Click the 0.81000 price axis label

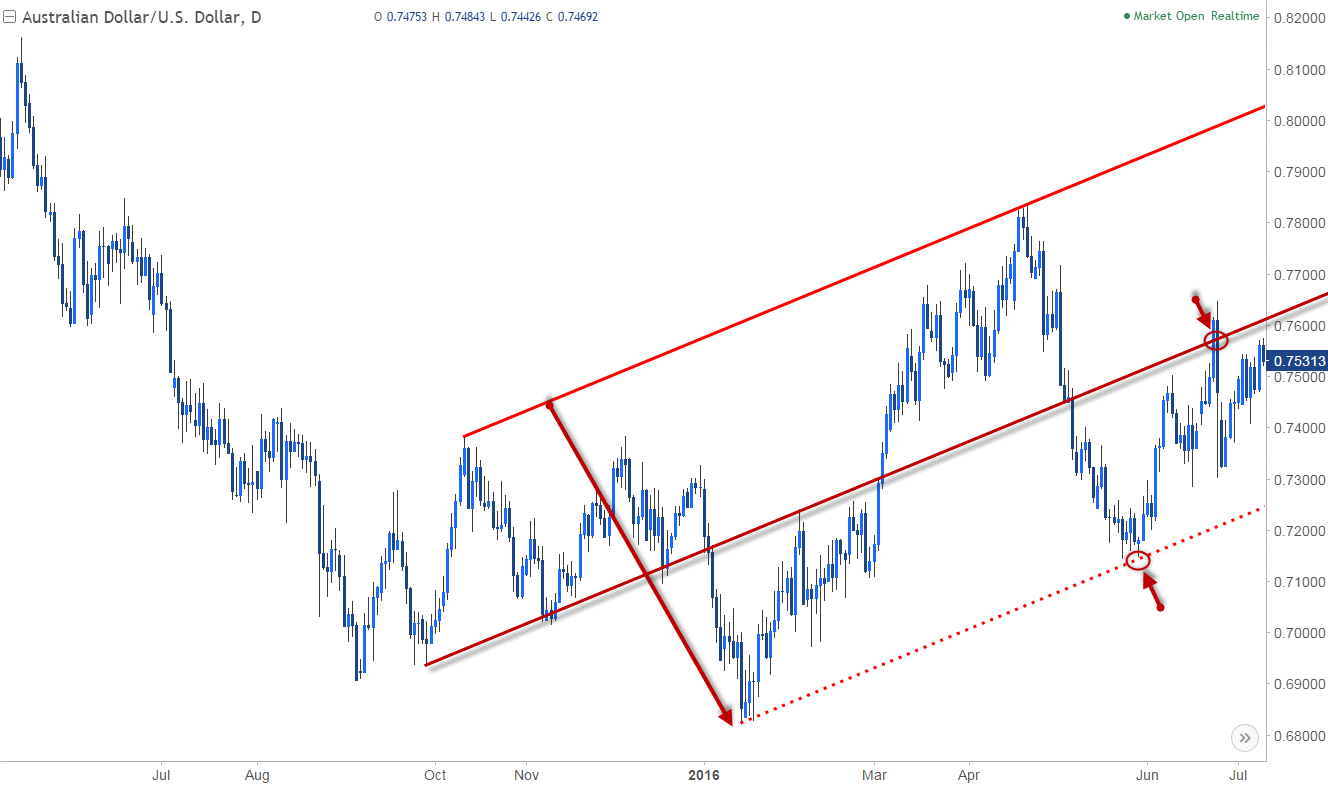[1298, 70]
